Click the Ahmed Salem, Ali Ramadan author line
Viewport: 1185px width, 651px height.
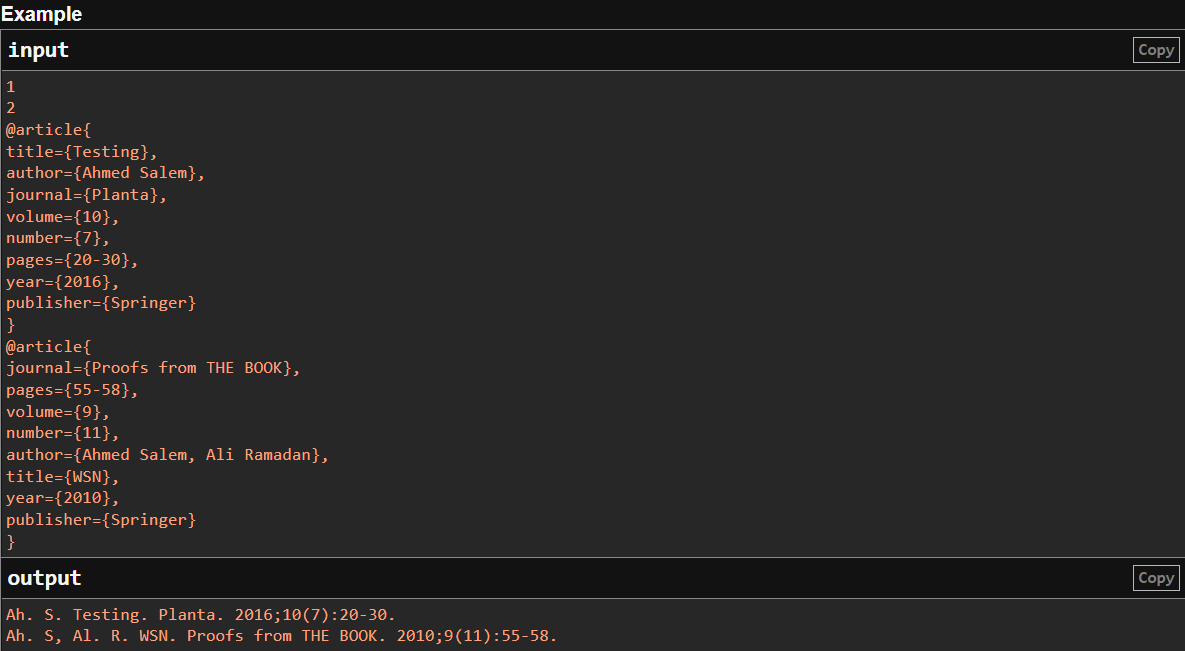pyautogui.click(x=167, y=455)
